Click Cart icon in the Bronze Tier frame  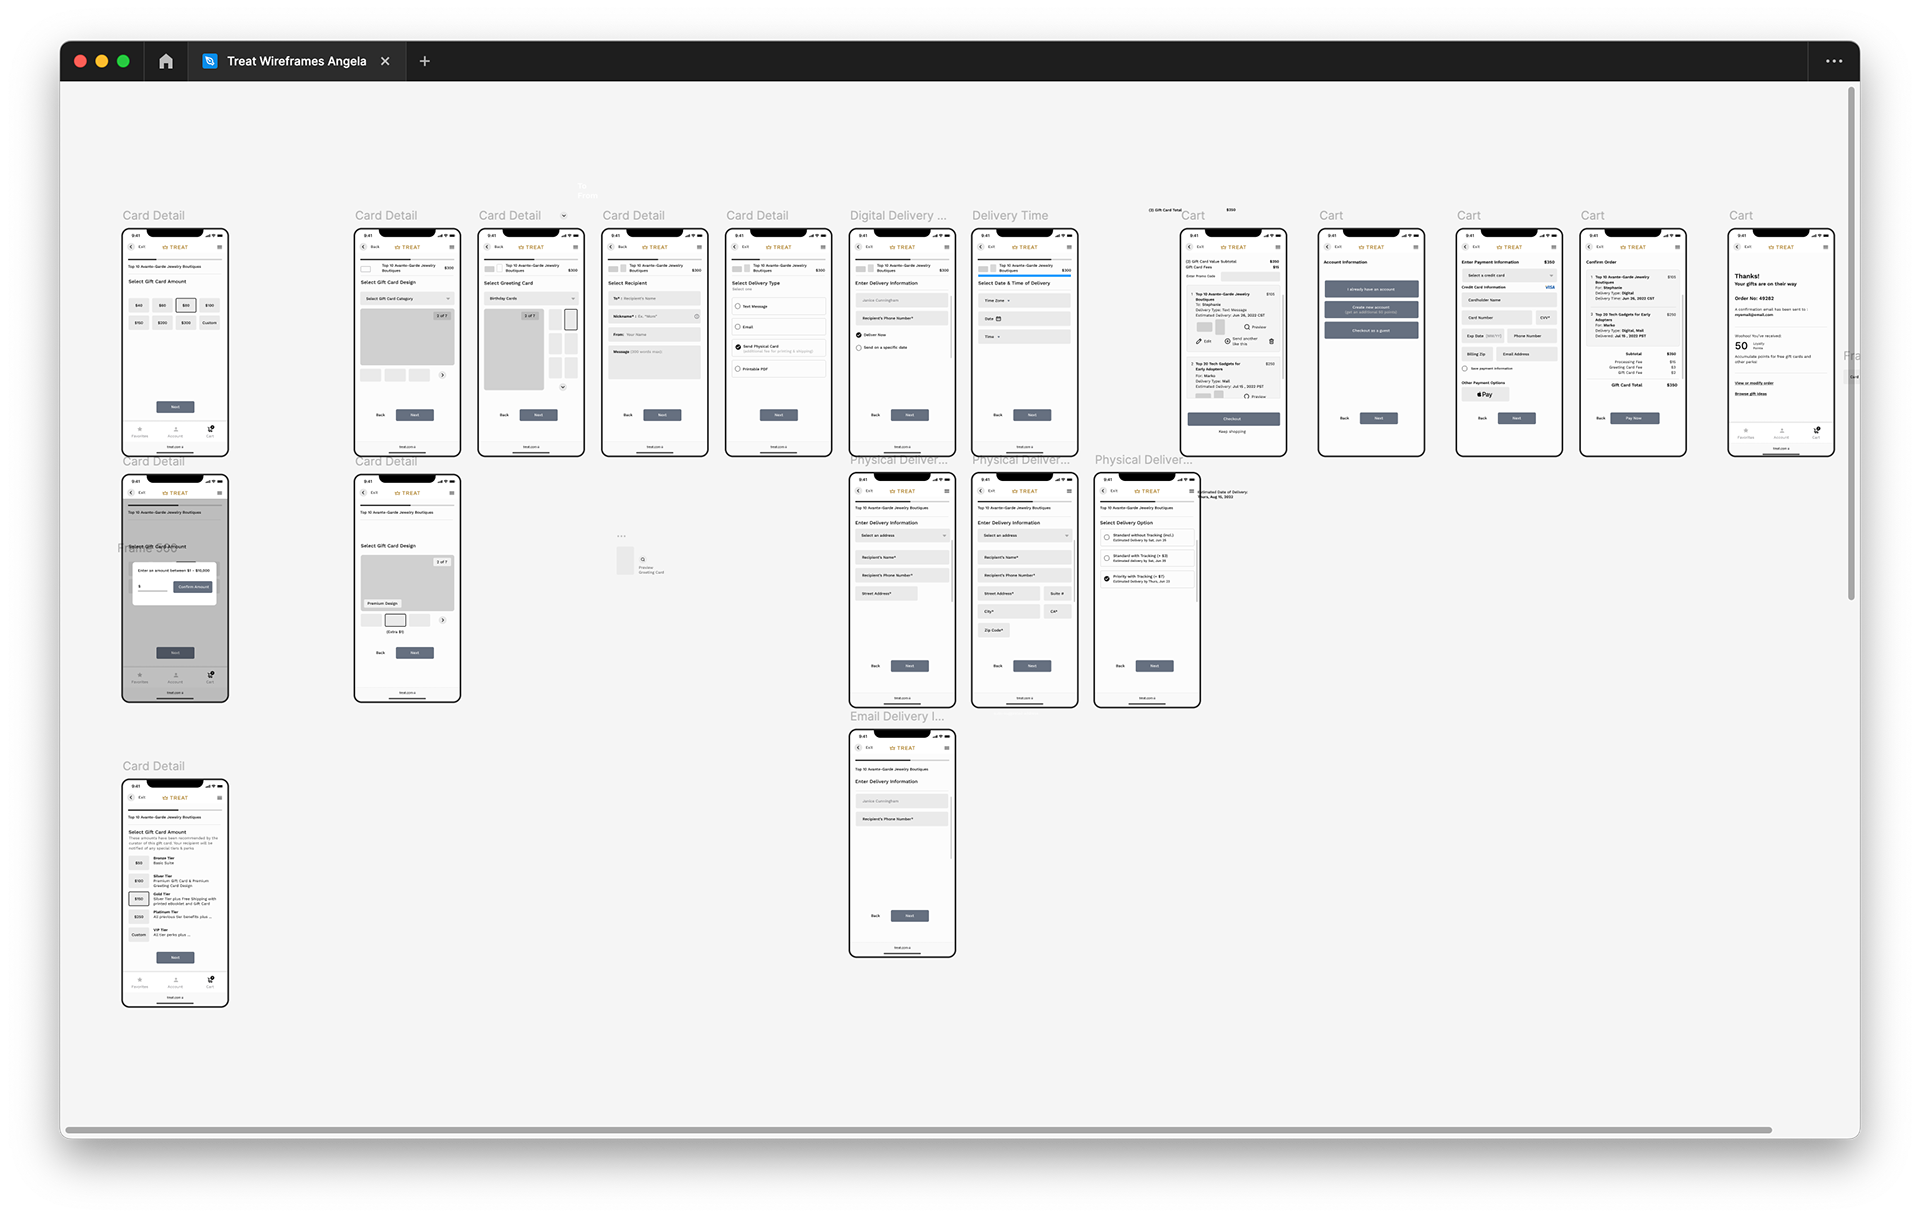[x=211, y=979]
